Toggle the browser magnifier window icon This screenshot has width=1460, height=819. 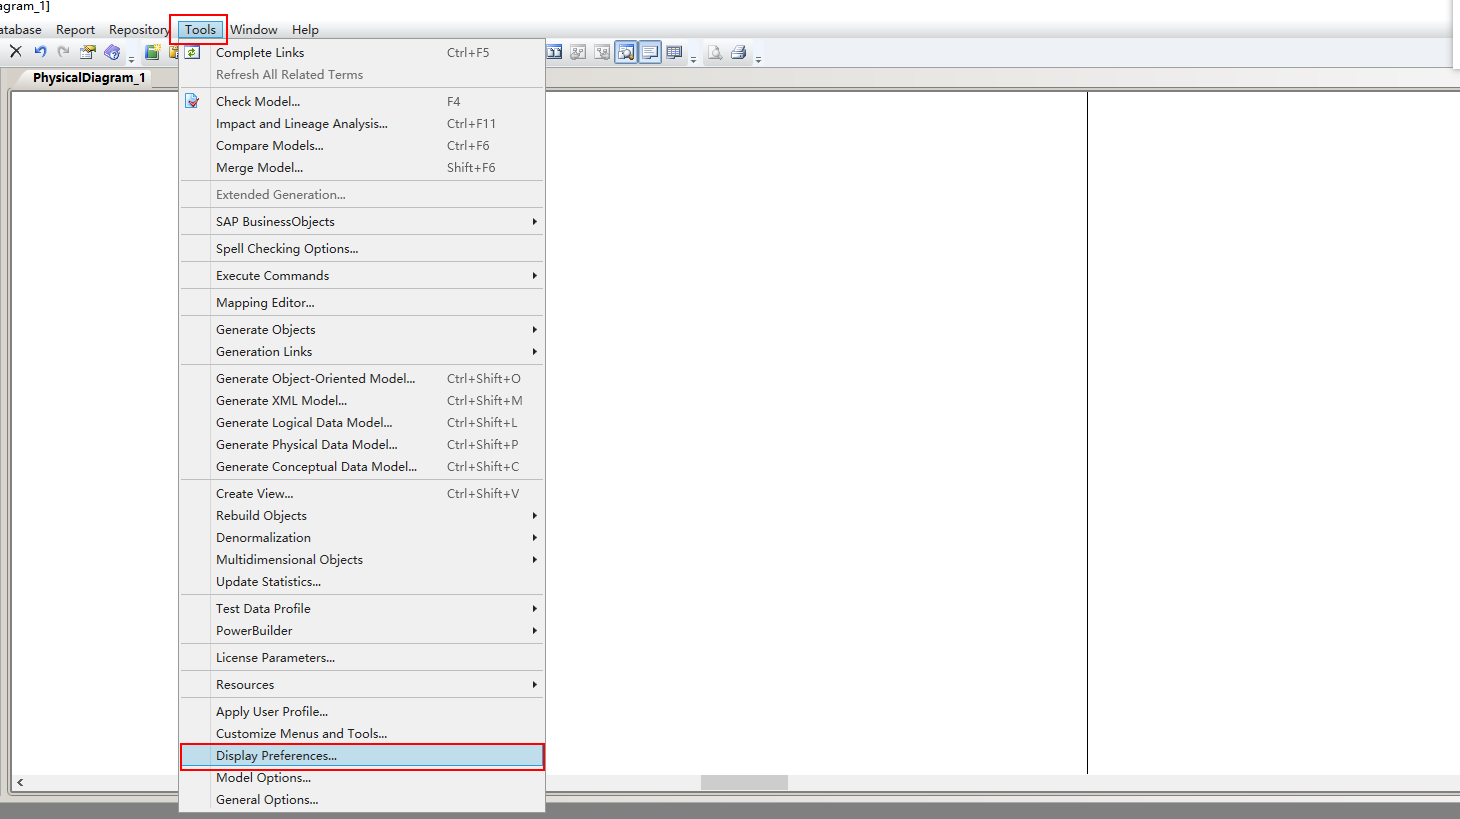pos(626,52)
